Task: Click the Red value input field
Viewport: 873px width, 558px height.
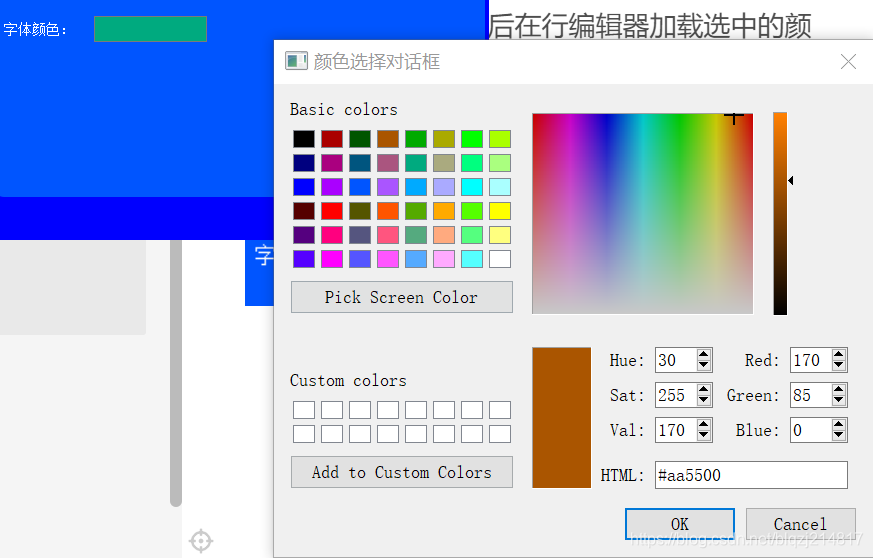Action: tap(811, 360)
